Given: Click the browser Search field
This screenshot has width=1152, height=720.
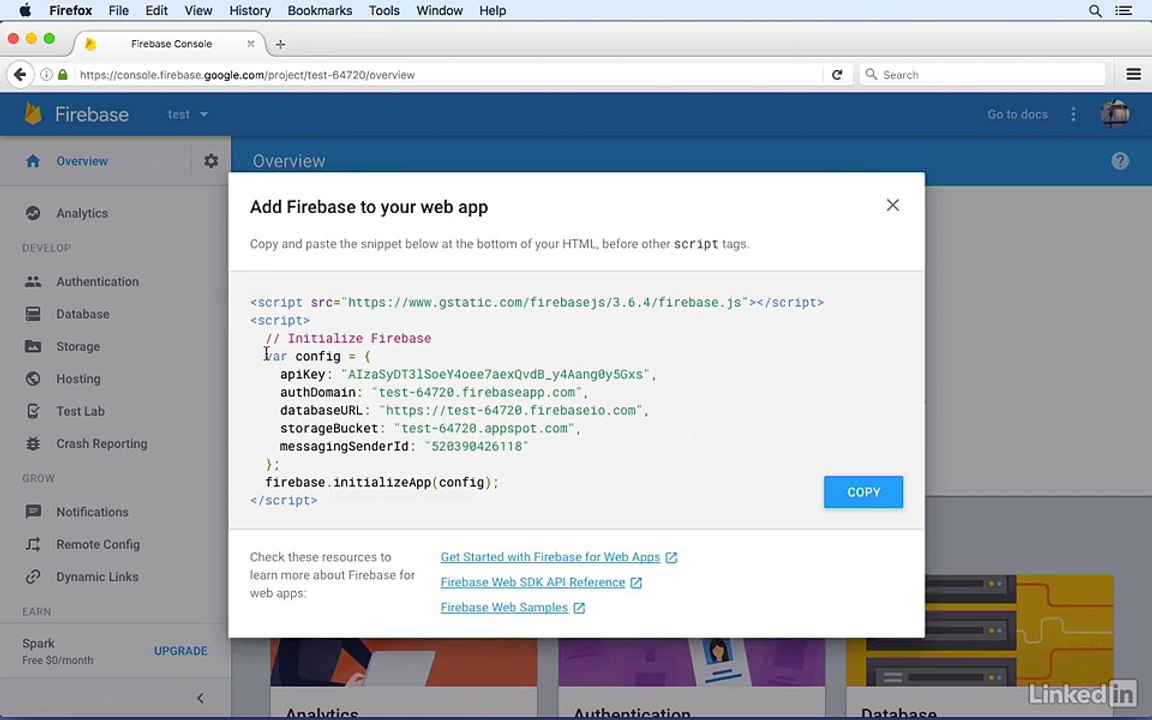Looking at the screenshot, I should tap(982, 74).
